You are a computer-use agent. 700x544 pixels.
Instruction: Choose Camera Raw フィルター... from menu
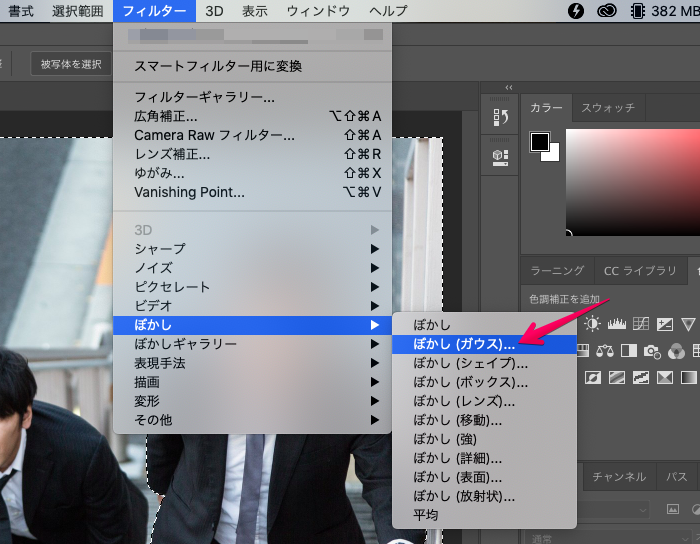pos(214,135)
